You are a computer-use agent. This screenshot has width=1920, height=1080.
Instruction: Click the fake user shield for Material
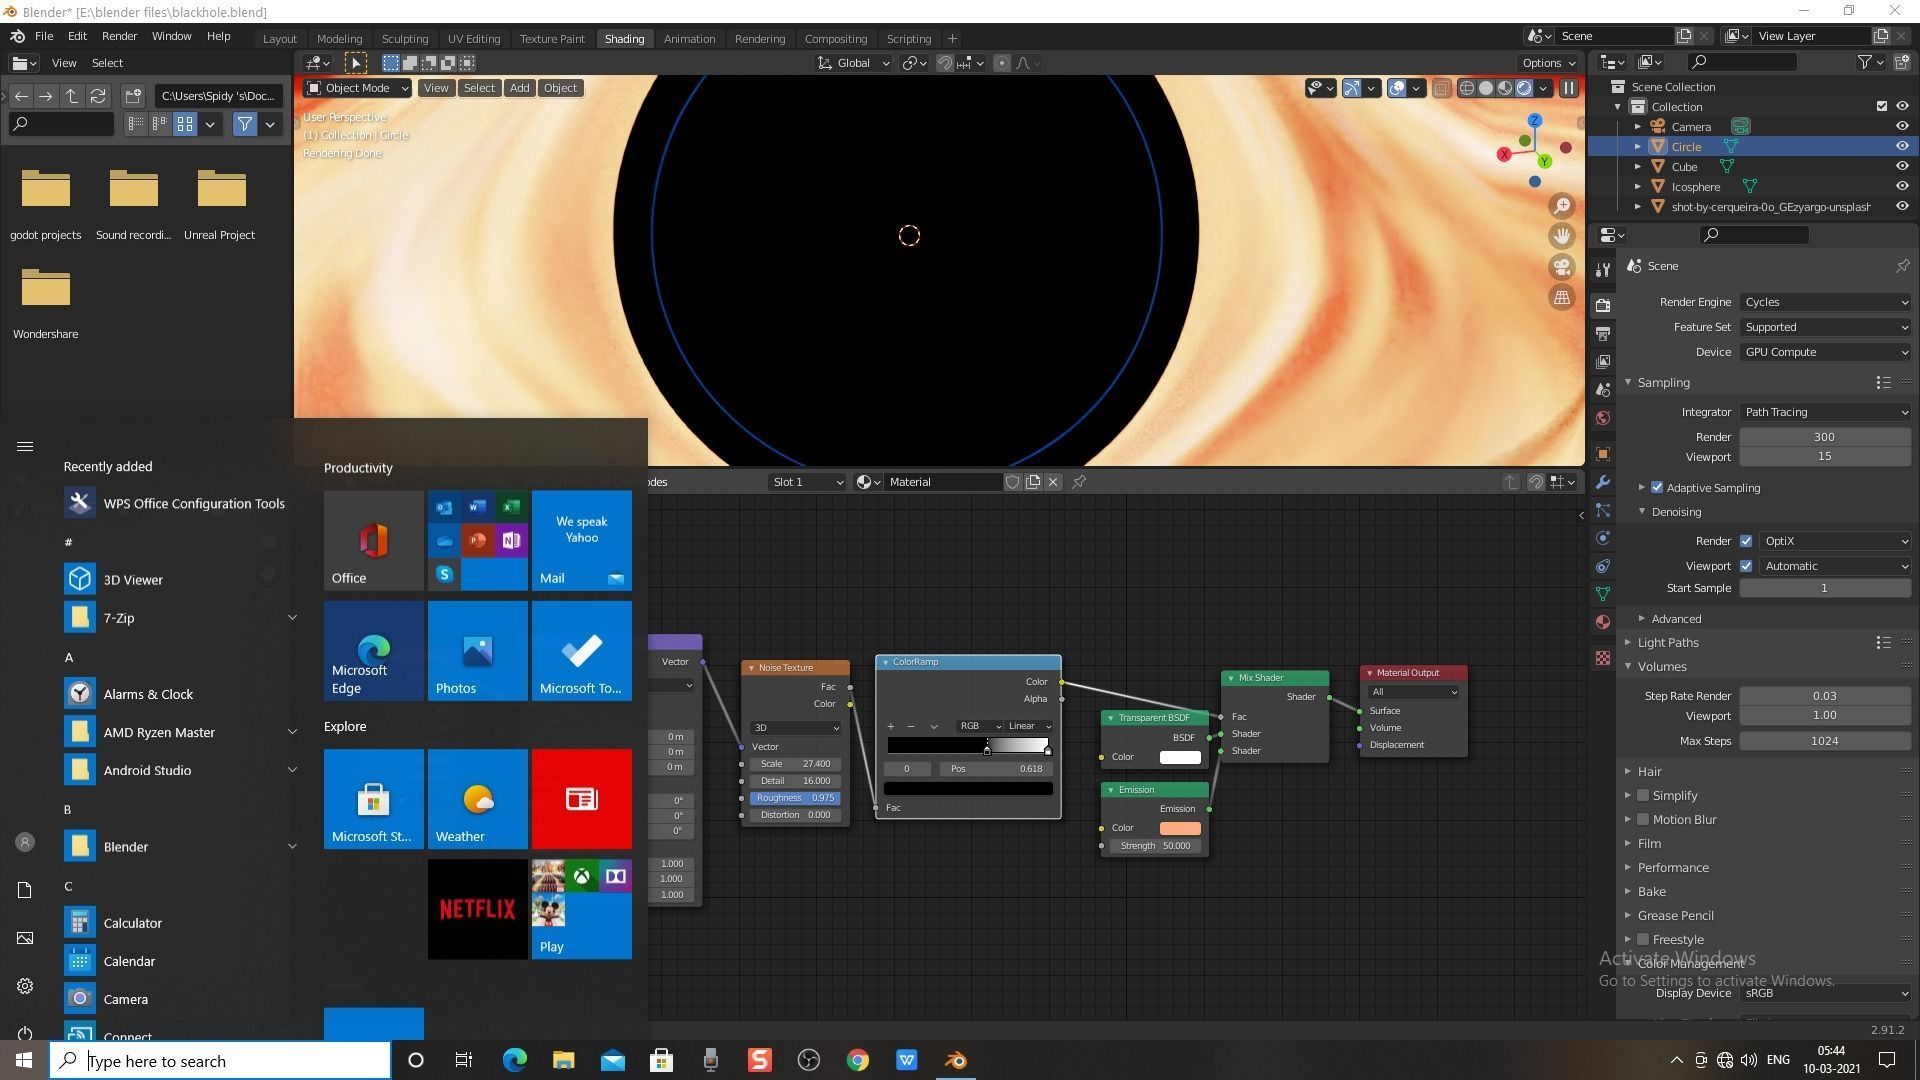[x=1012, y=482]
